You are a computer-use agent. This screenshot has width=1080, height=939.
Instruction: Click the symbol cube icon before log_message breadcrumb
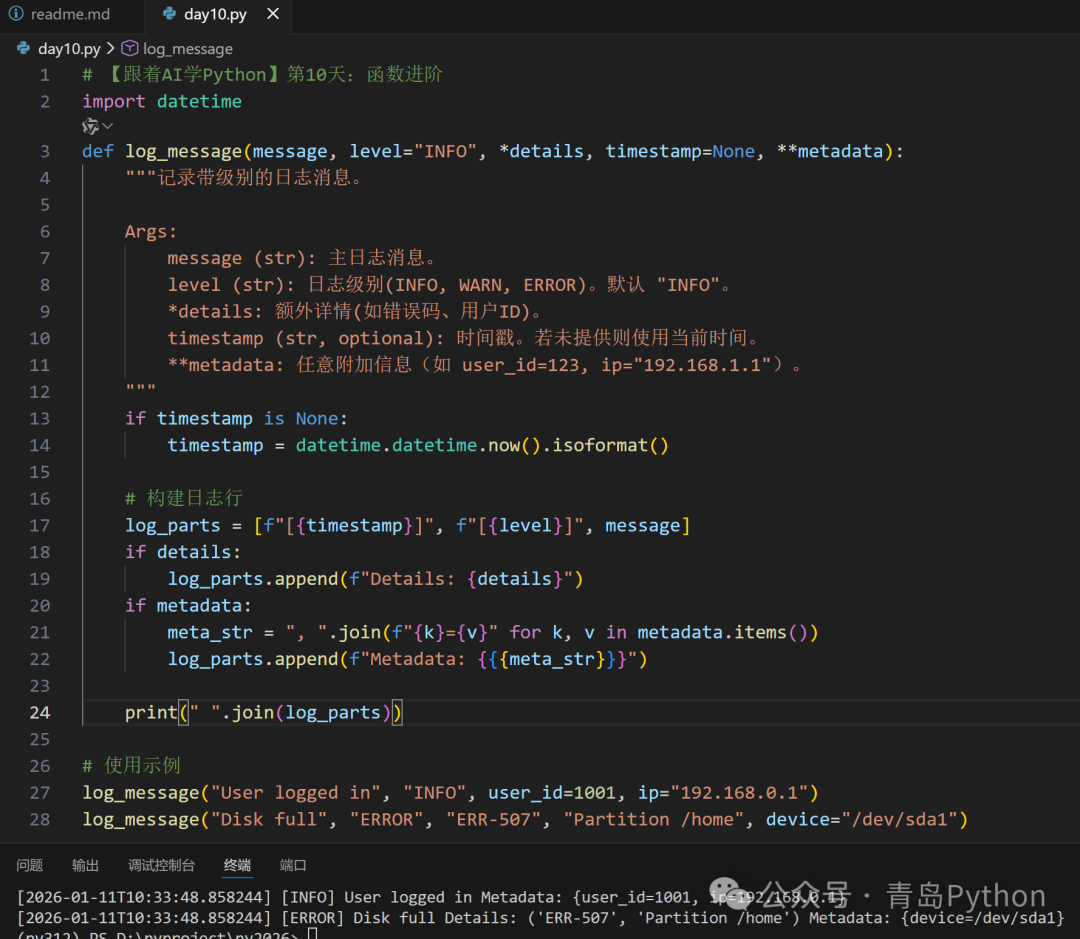point(130,48)
